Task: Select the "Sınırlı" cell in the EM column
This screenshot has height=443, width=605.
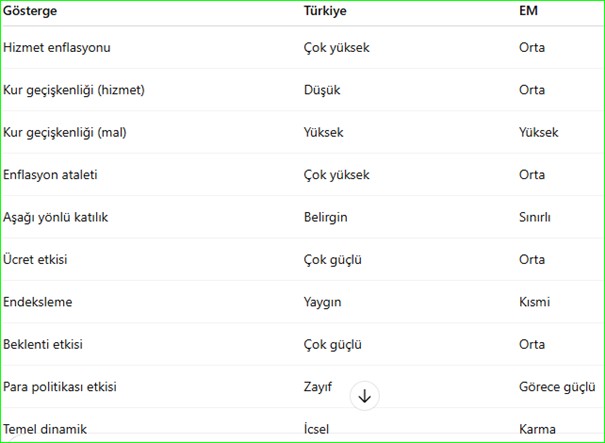Action: [535, 217]
